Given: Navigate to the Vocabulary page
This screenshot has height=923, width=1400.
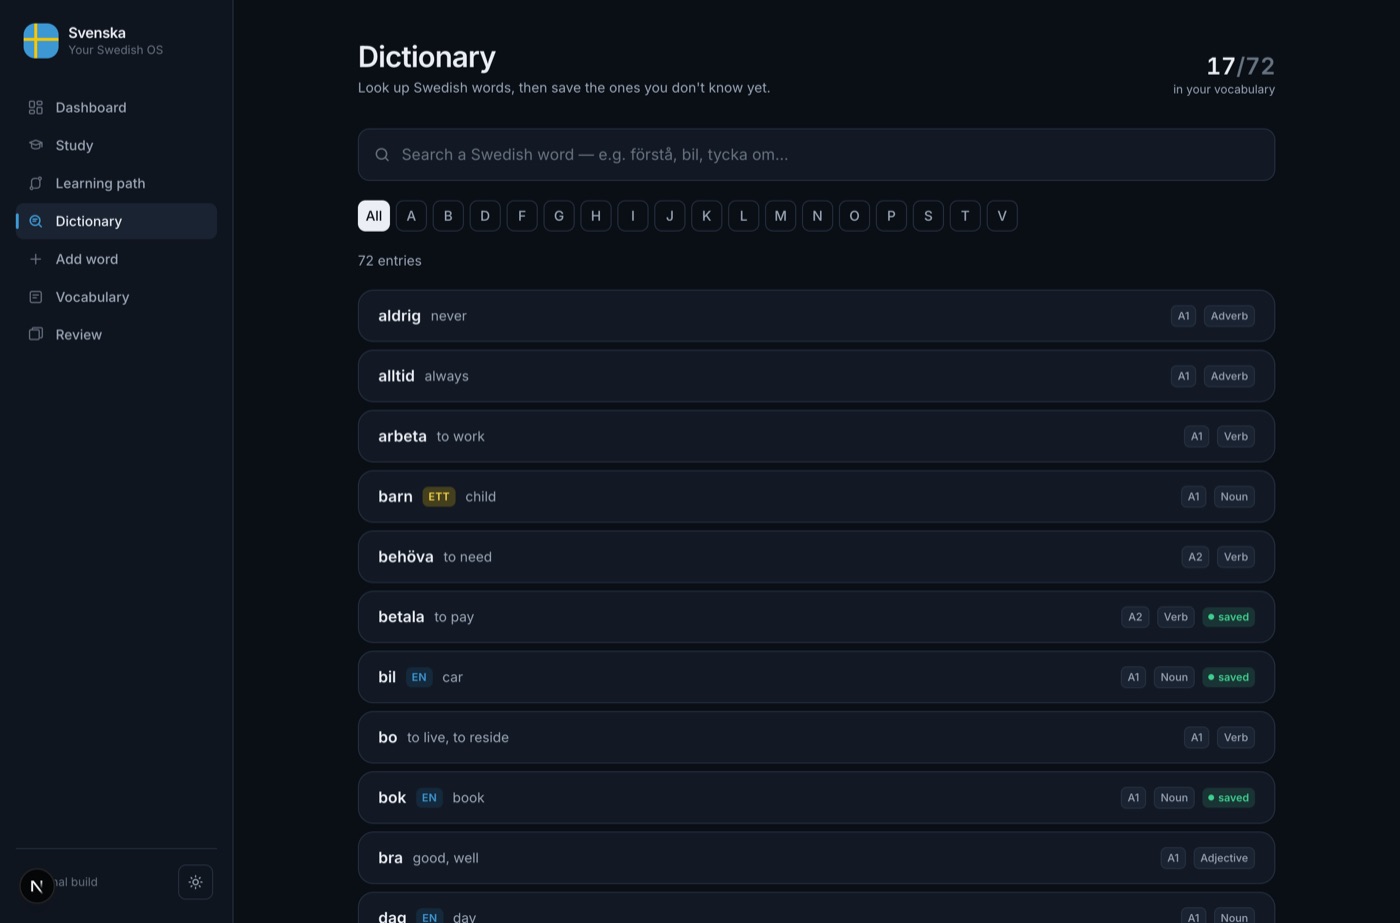Looking at the screenshot, I should click(x=117, y=297).
